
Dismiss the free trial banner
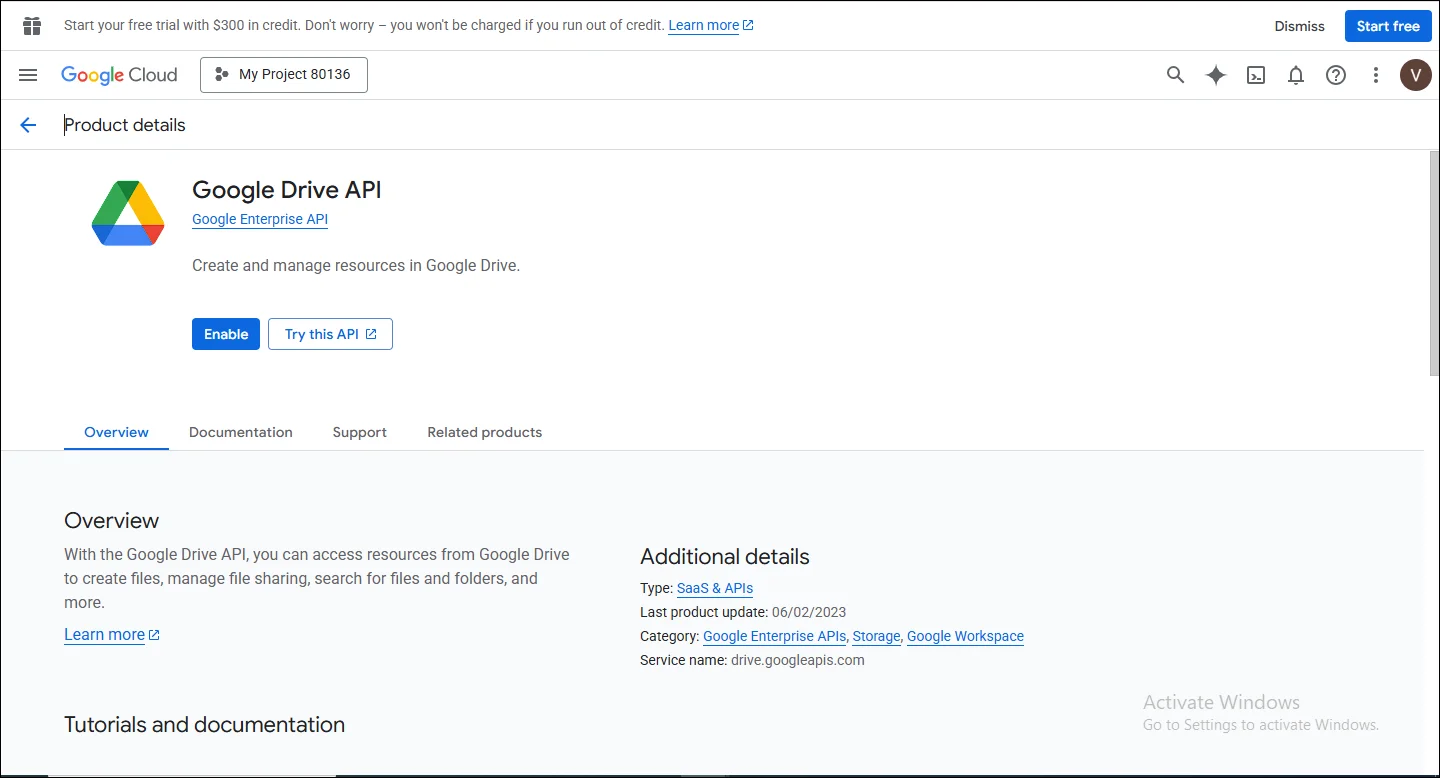pyautogui.click(x=1300, y=26)
